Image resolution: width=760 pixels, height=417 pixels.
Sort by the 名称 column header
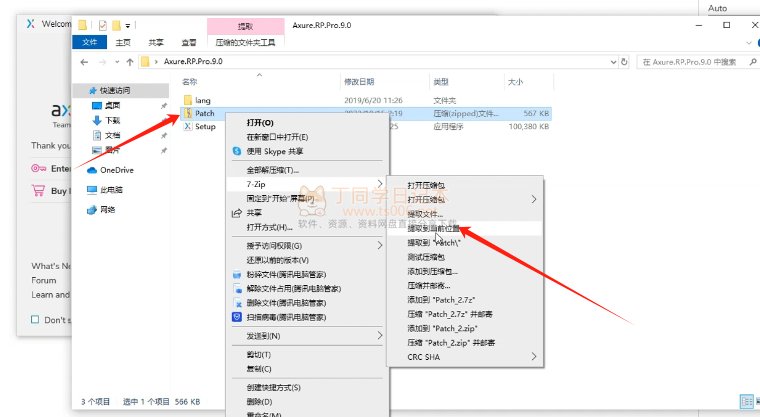pos(190,82)
